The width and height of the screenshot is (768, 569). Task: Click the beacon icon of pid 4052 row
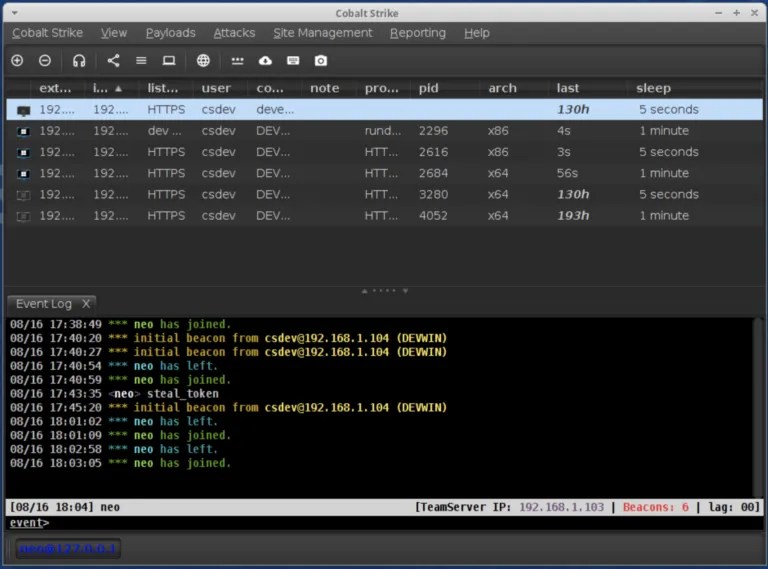point(23,216)
